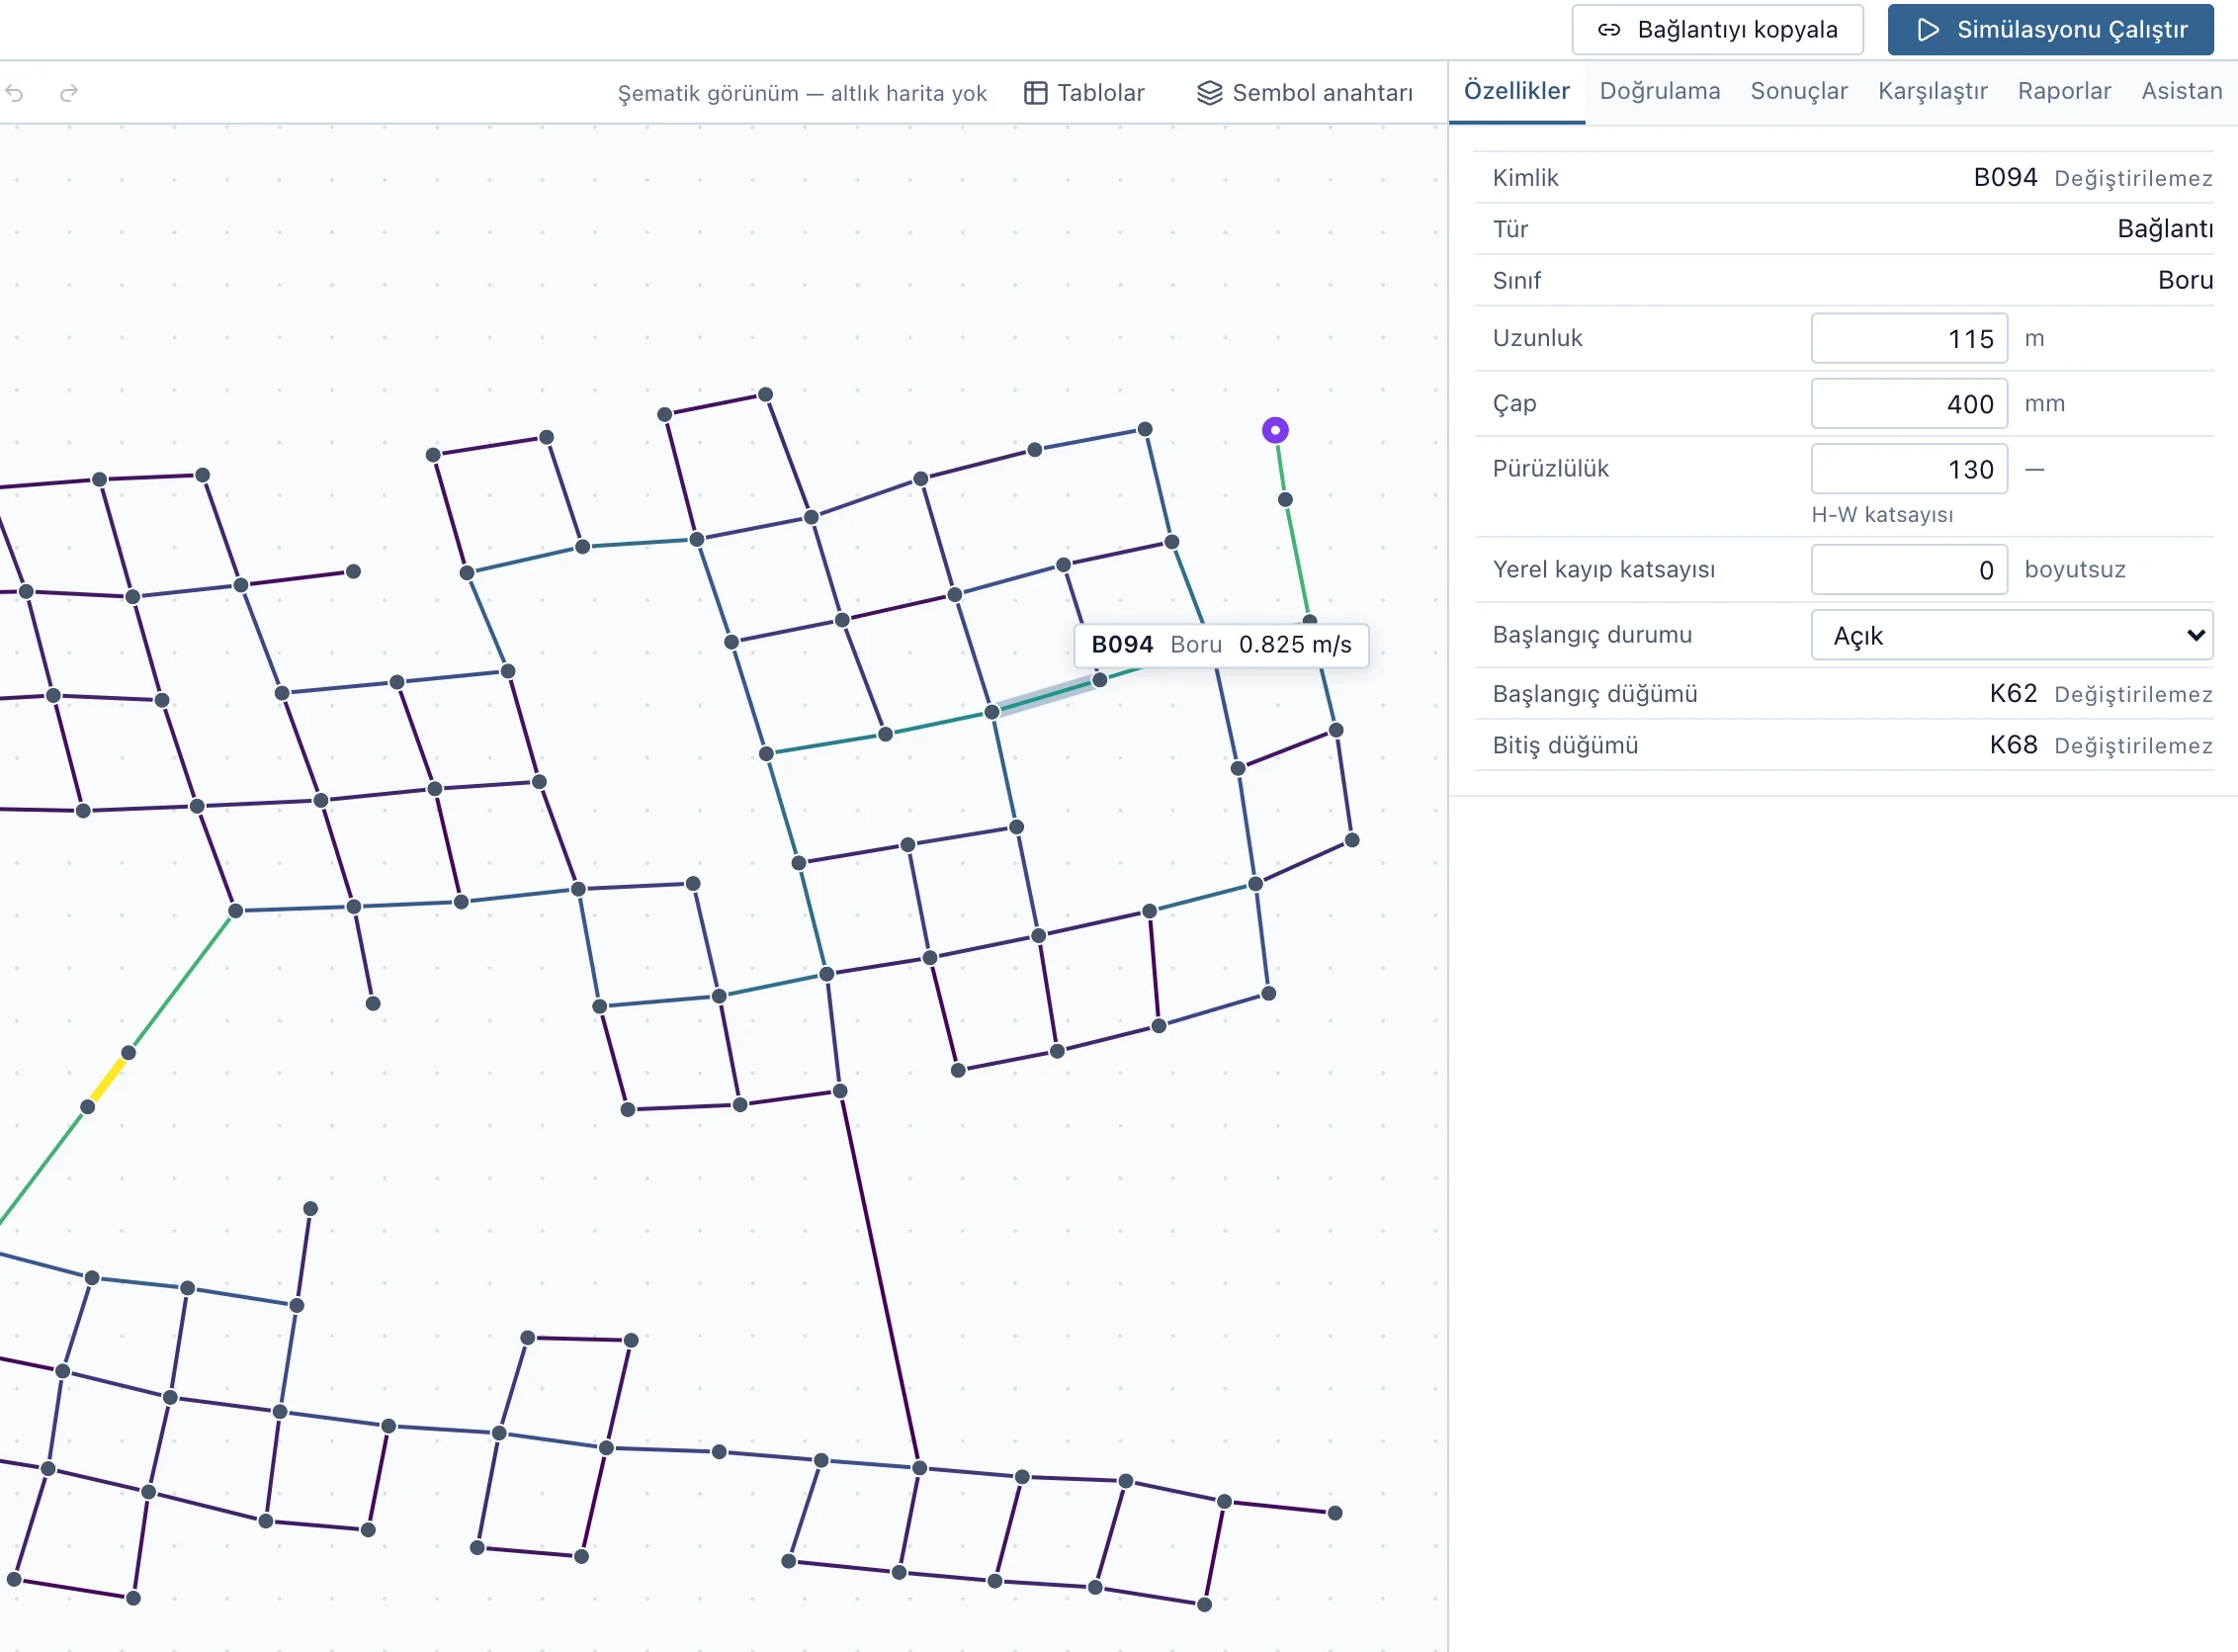2238x1652 pixels.
Task: Open the Asistan tab
Action: tap(2181, 91)
